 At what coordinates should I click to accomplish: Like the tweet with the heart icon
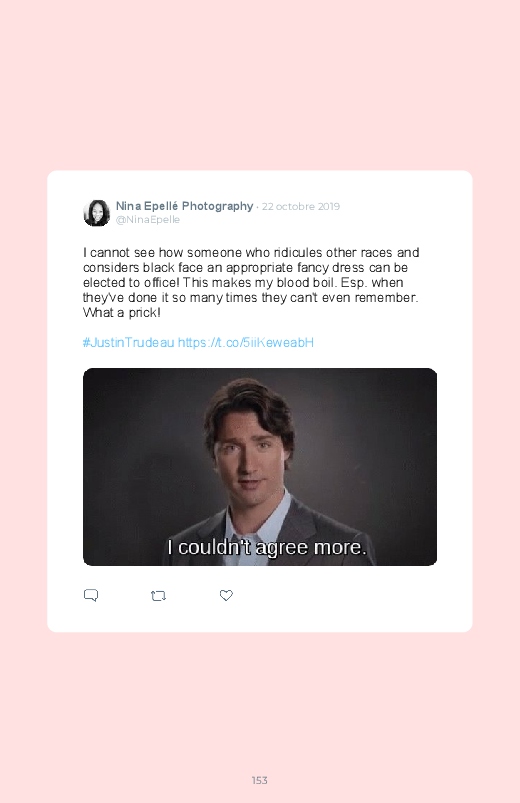pyautogui.click(x=226, y=595)
